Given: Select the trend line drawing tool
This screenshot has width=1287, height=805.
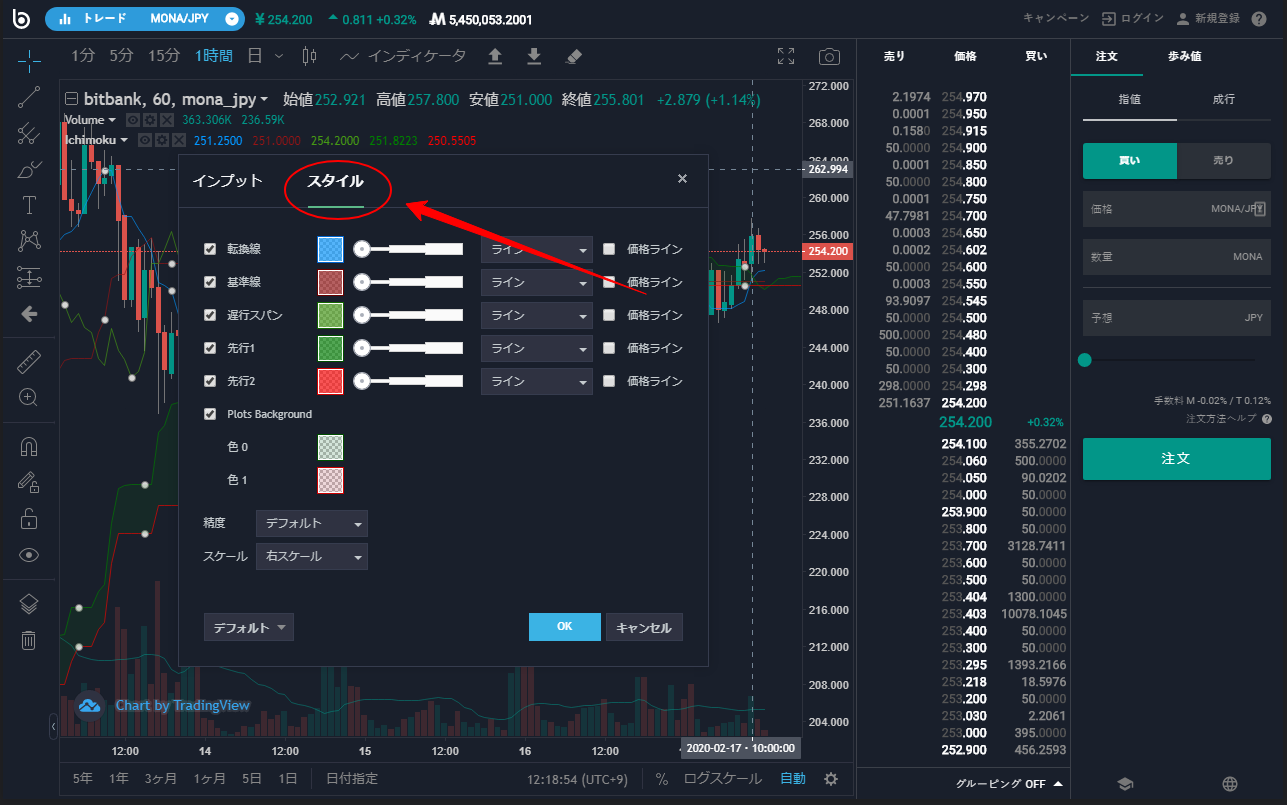Looking at the screenshot, I should [x=29, y=97].
